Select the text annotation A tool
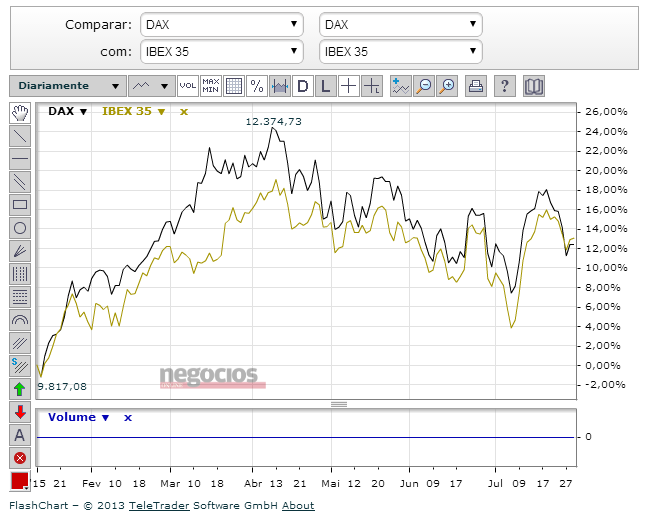This screenshot has height=529, width=647. [x=20, y=435]
